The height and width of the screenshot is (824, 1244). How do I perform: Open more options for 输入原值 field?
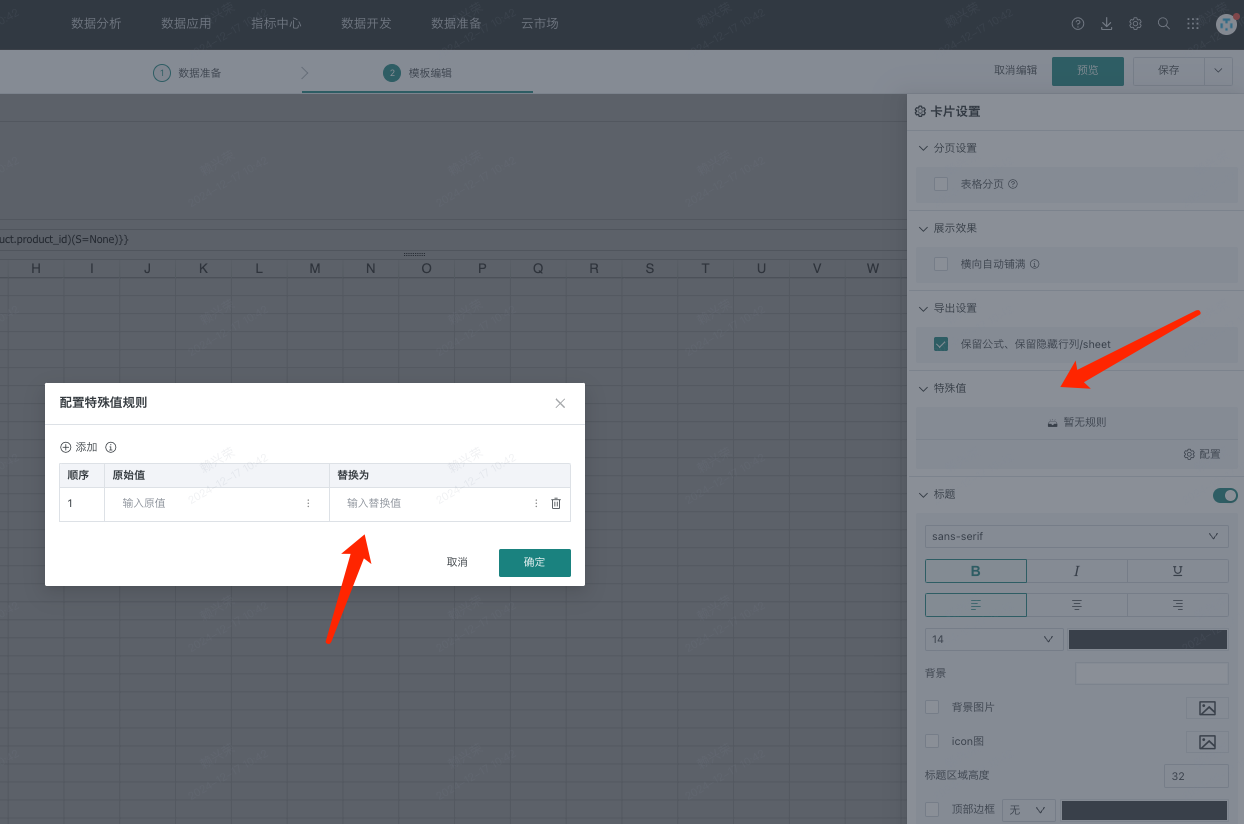point(308,503)
